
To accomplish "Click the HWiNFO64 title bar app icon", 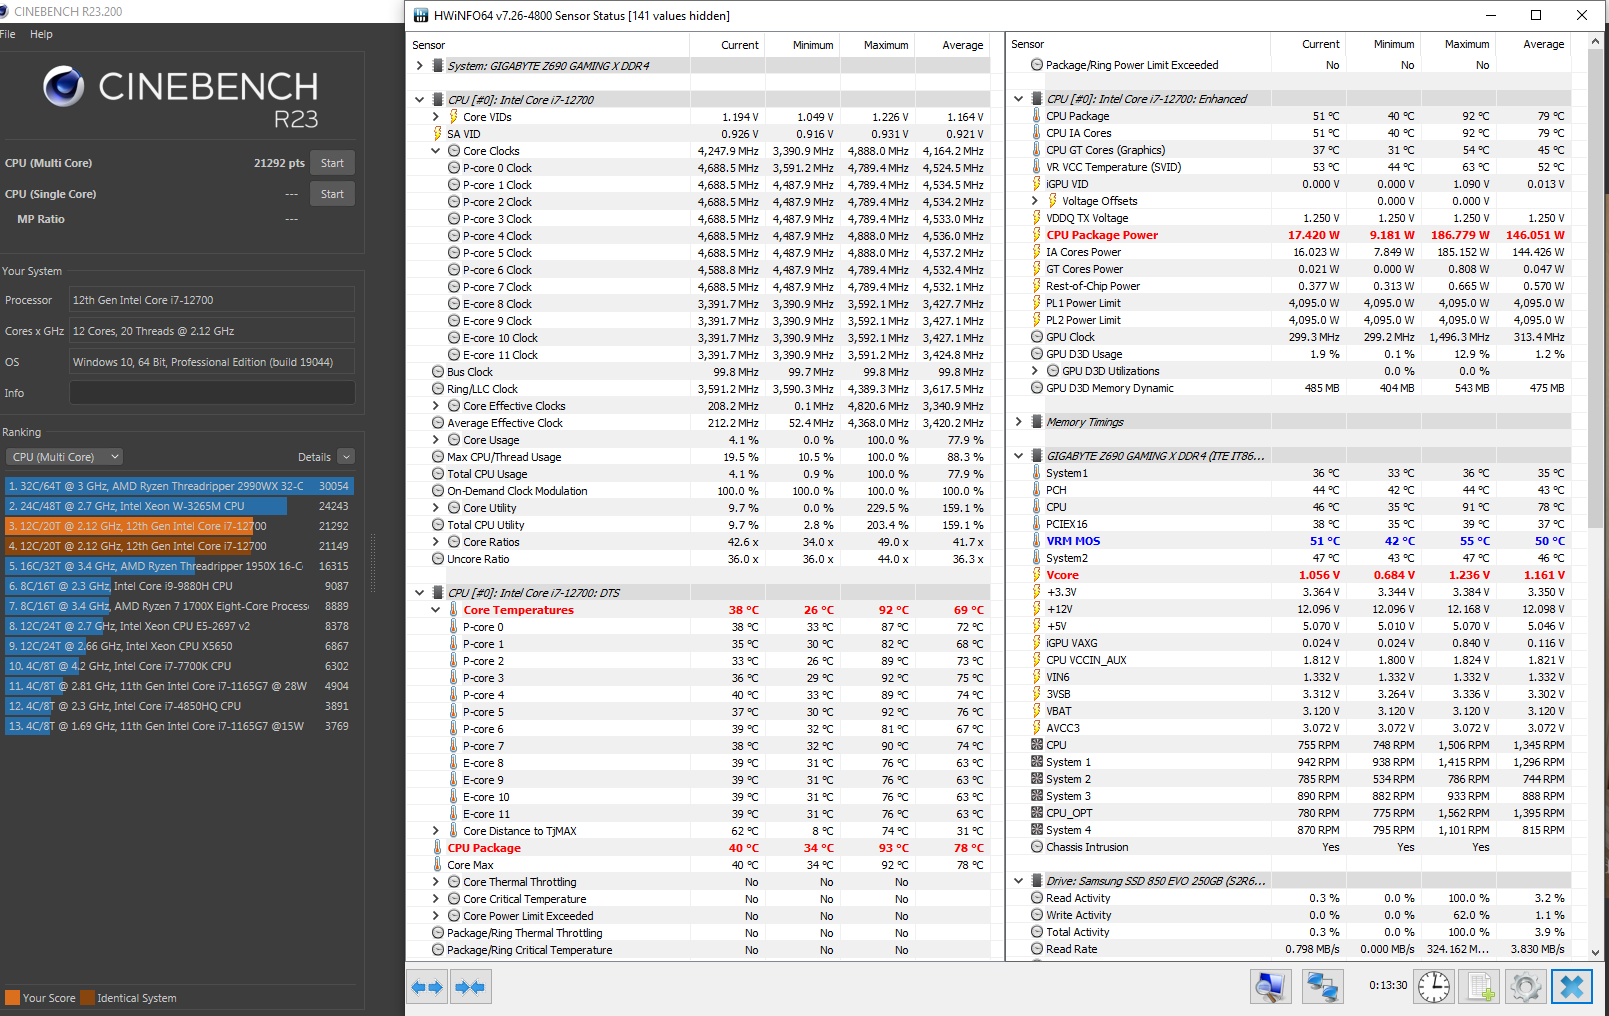I will click(x=421, y=15).
